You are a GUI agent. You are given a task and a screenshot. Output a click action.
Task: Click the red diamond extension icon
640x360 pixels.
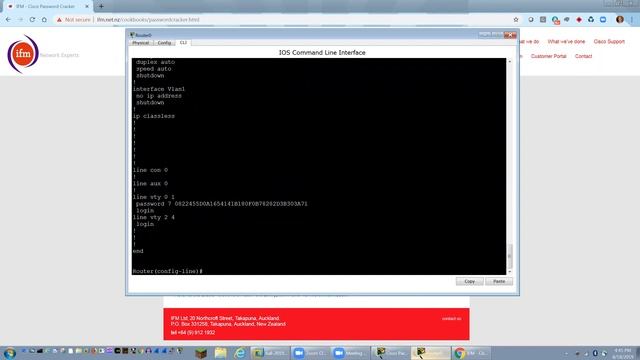(579, 20)
